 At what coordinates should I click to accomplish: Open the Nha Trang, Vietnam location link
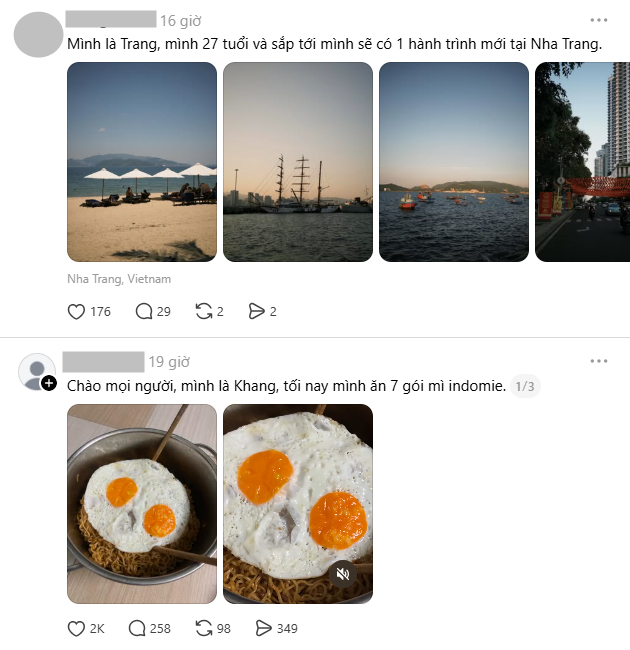pos(119,279)
